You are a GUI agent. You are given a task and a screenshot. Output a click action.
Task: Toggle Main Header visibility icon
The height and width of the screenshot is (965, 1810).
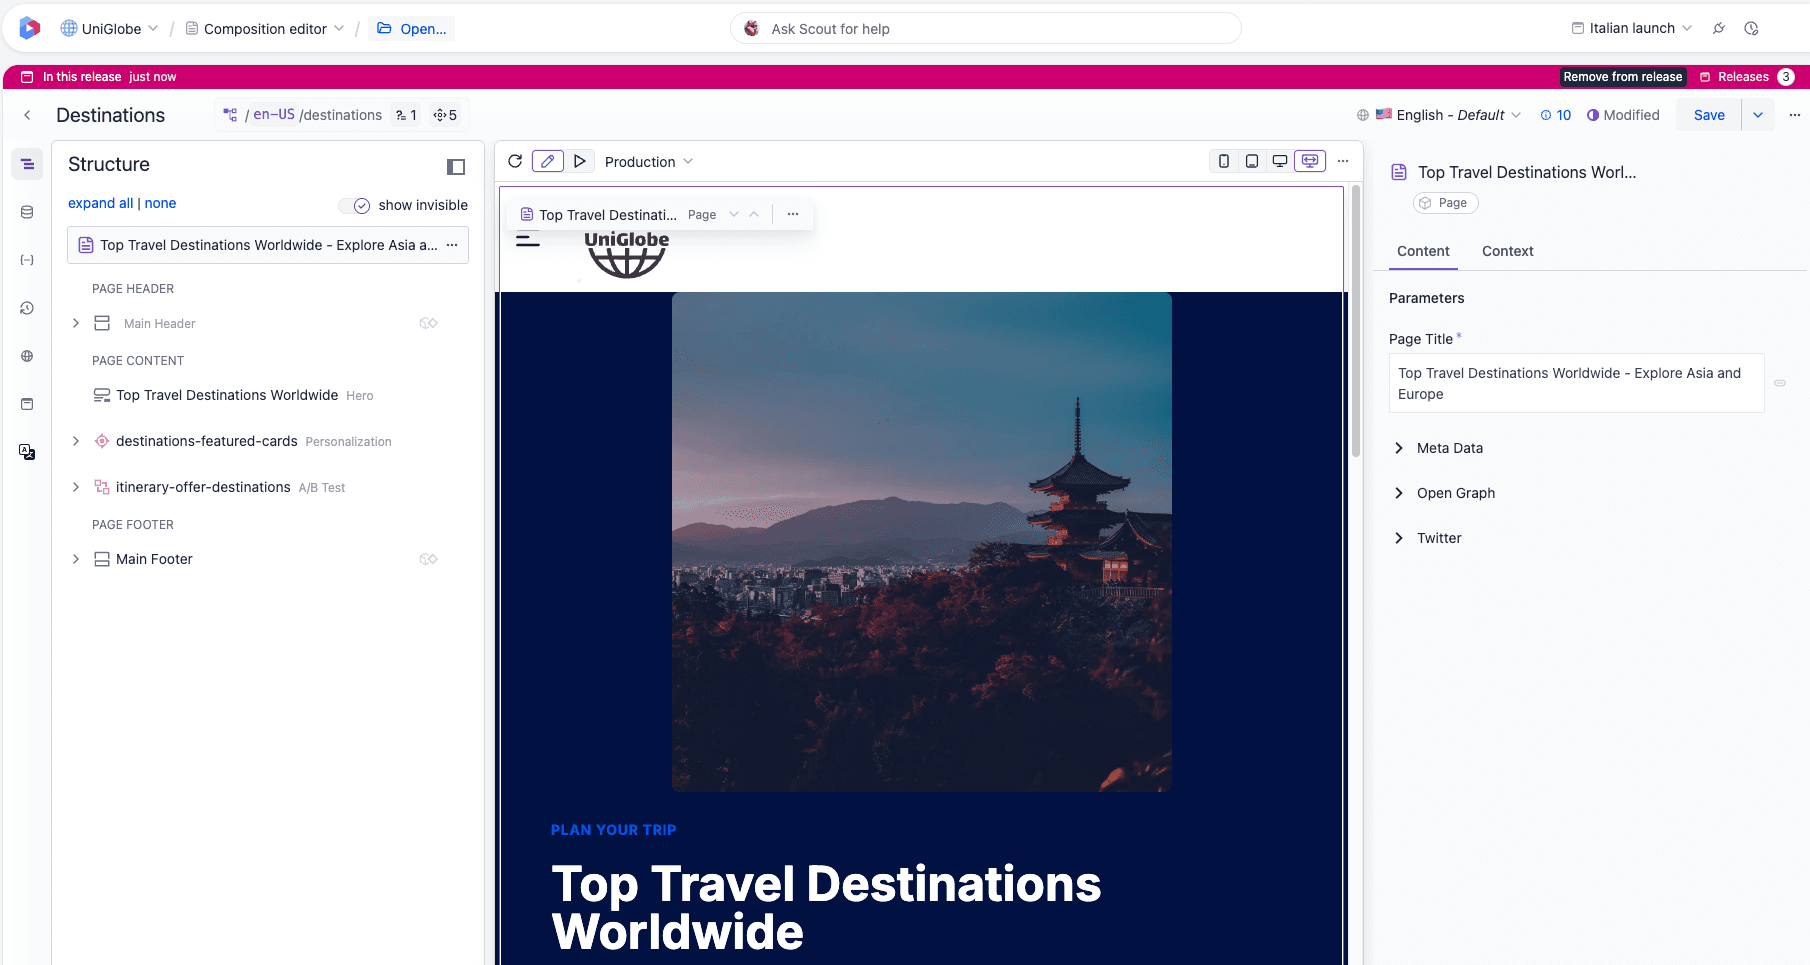point(428,323)
